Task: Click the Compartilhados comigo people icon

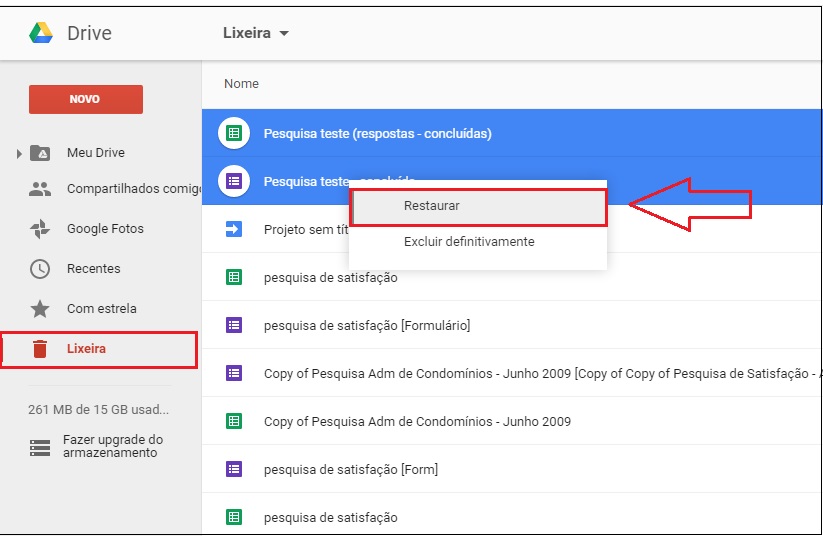Action: point(40,189)
